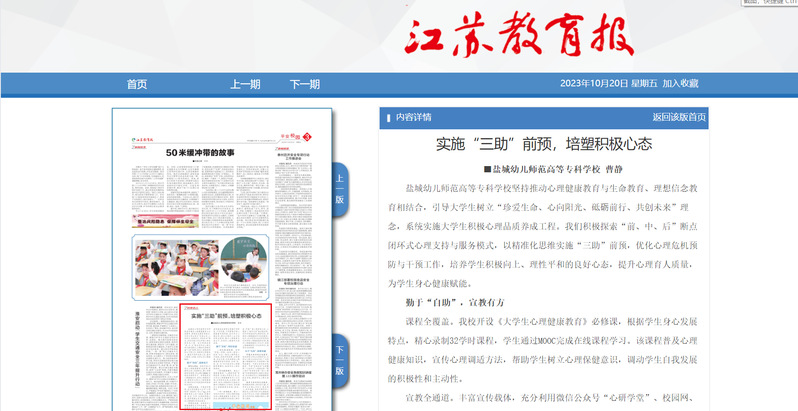Click the round teacher photo on page
Image resolution: width=798 pixels, height=411 pixels.
point(243,258)
